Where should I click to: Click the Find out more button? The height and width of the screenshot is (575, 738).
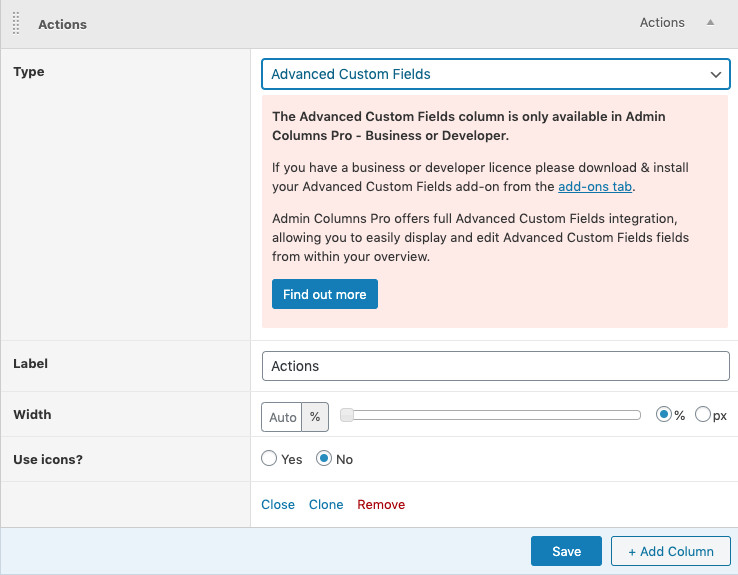pyautogui.click(x=325, y=294)
